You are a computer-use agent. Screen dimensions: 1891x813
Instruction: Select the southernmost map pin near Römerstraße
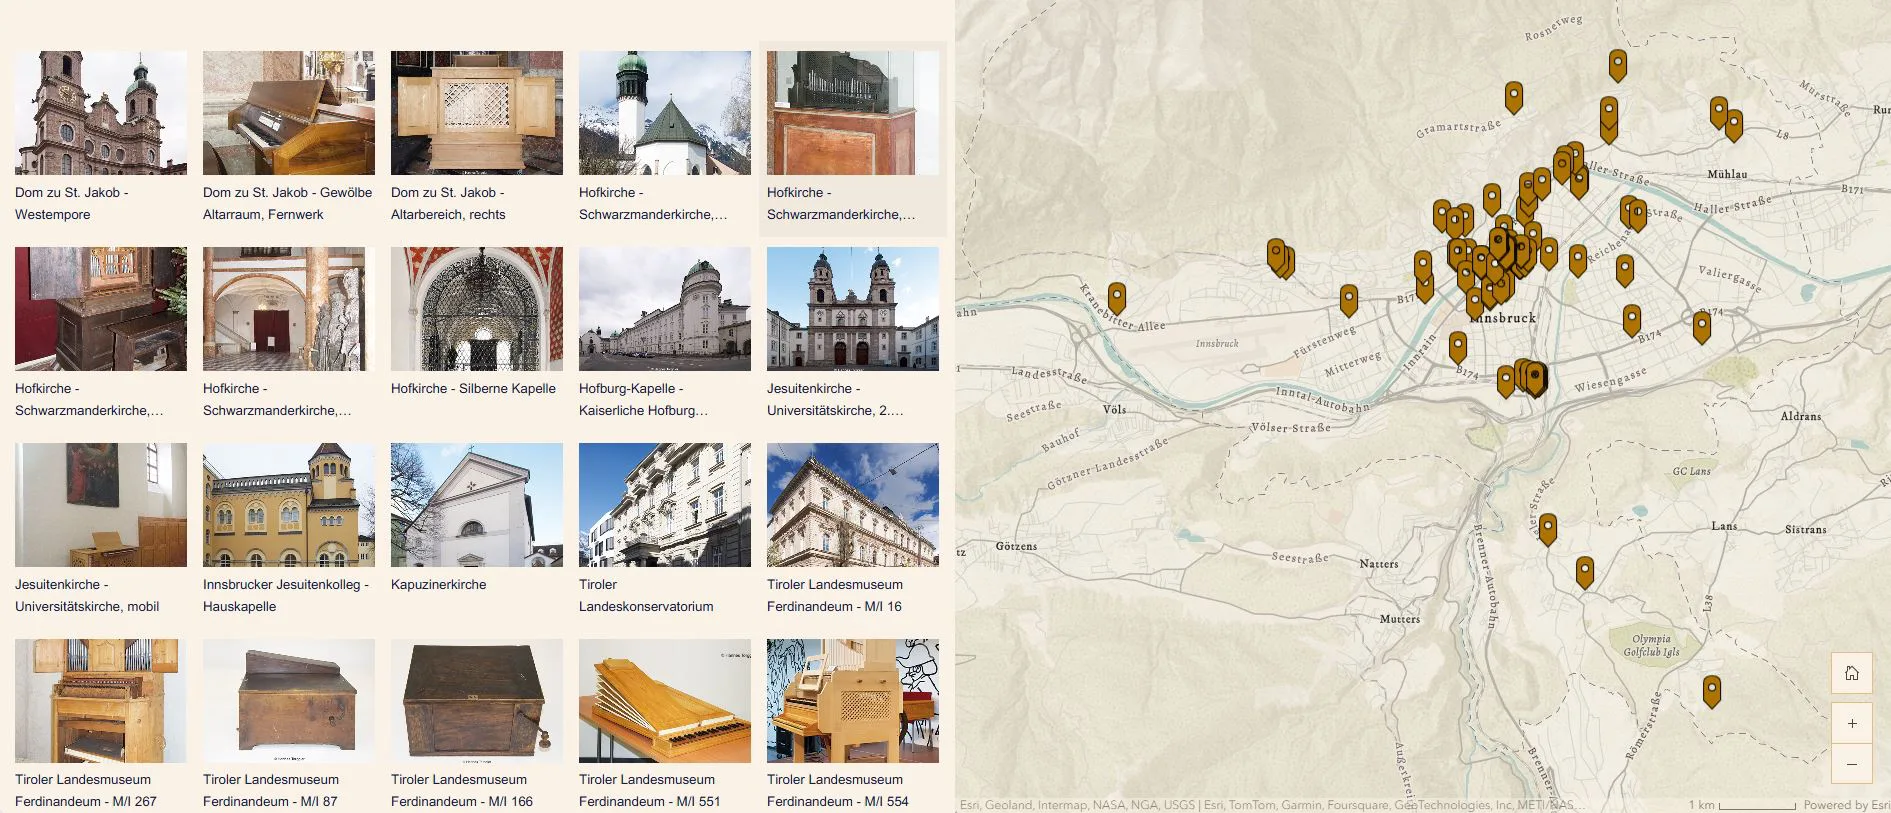(1711, 690)
